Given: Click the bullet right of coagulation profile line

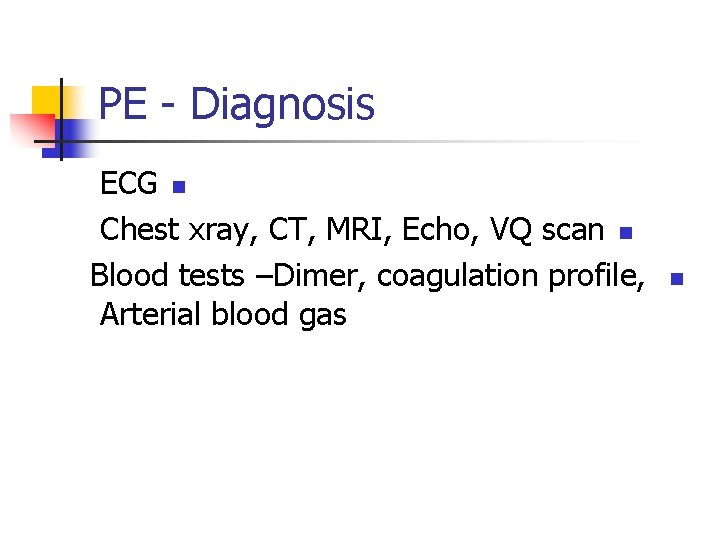Looking at the screenshot, I should coord(675,278).
